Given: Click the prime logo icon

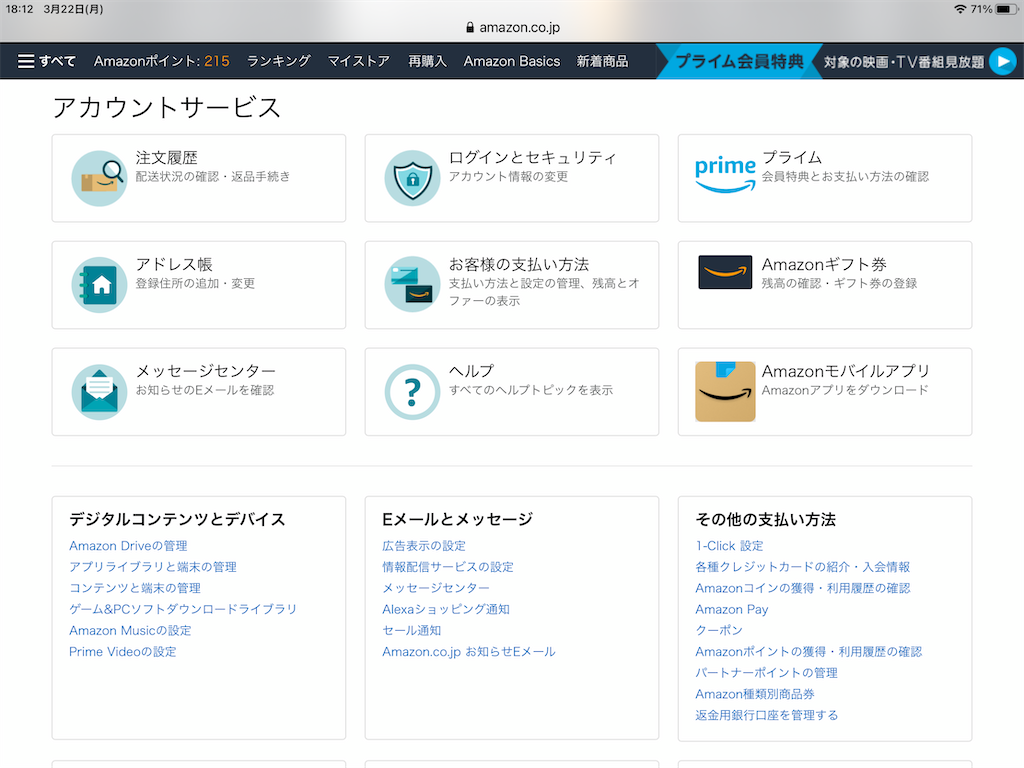Looking at the screenshot, I should coord(725,174).
